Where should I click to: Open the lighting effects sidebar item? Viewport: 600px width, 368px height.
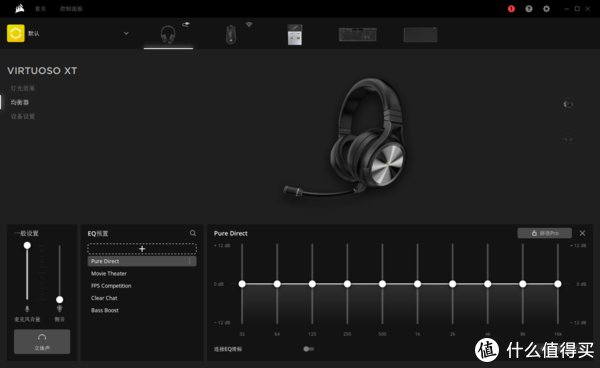click(x=23, y=88)
